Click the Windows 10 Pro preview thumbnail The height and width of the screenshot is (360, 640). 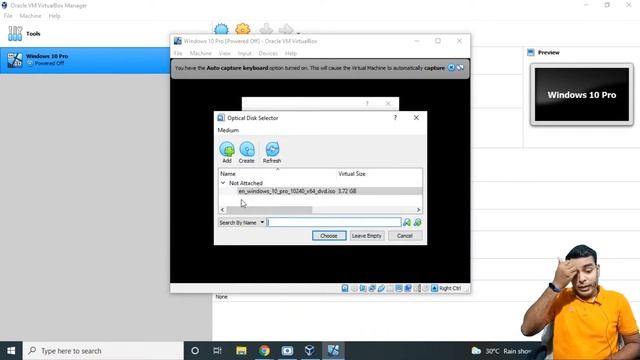pyautogui.click(x=582, y=95)
